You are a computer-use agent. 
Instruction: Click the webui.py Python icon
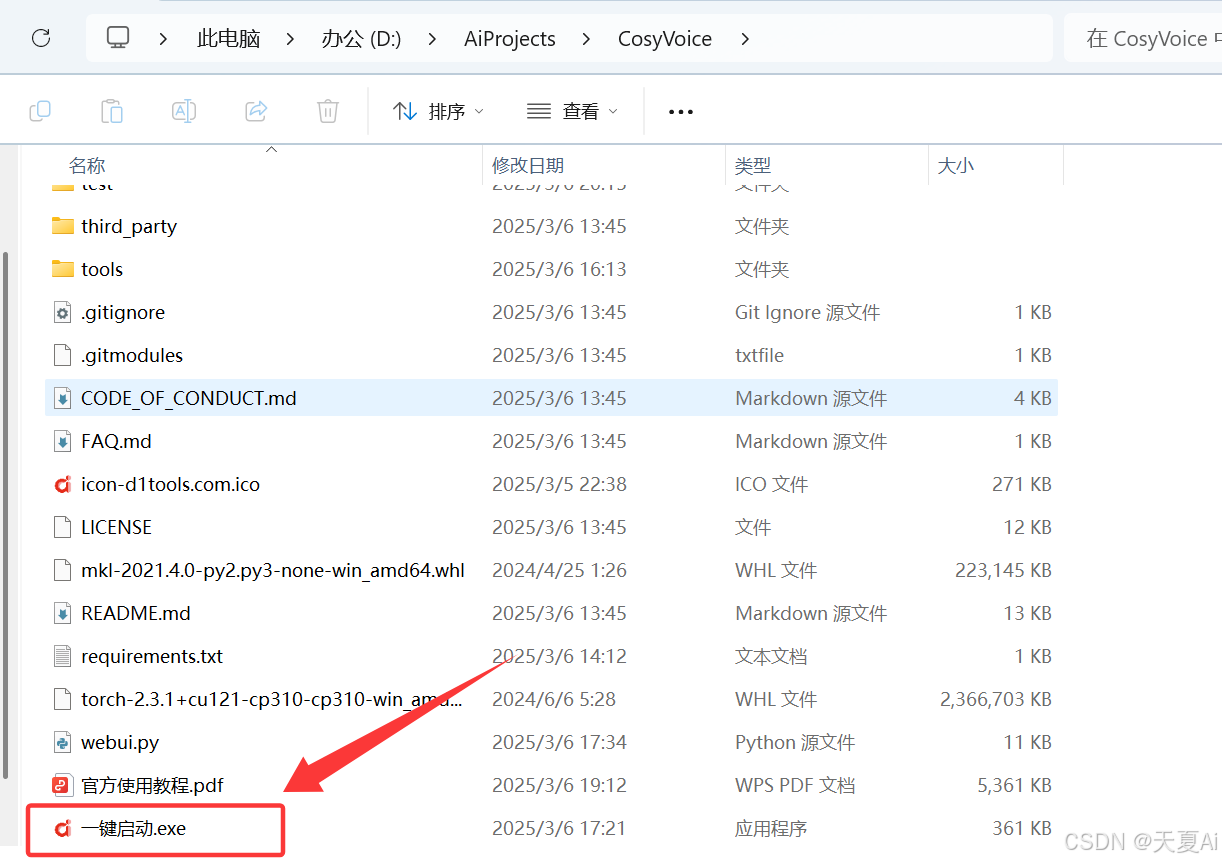pyautogui.click(x=63, y=742)
